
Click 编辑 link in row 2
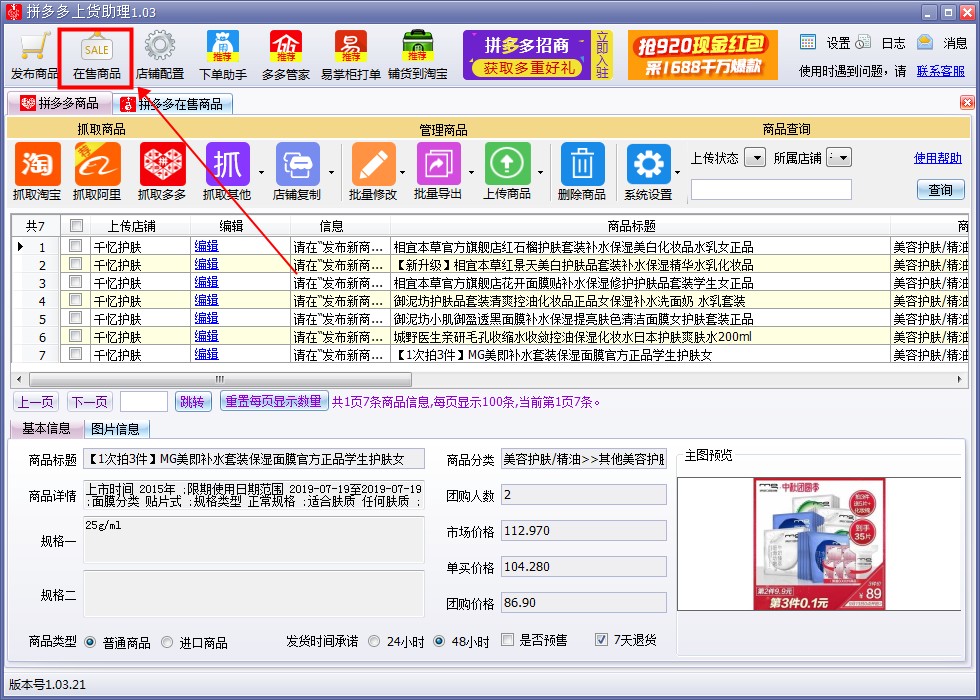(x=206, y=264)
